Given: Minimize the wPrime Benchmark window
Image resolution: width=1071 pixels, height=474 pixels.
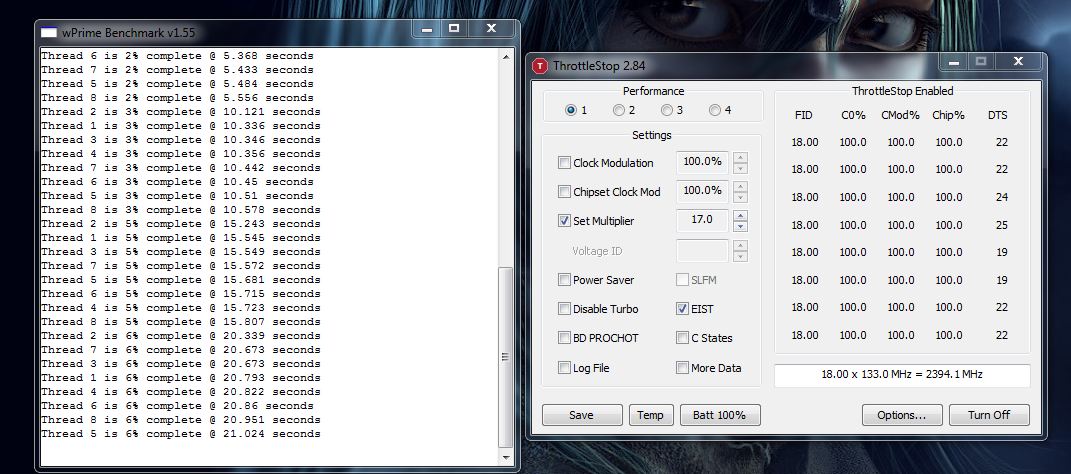Looking at the screenshot, I should 427,29.
